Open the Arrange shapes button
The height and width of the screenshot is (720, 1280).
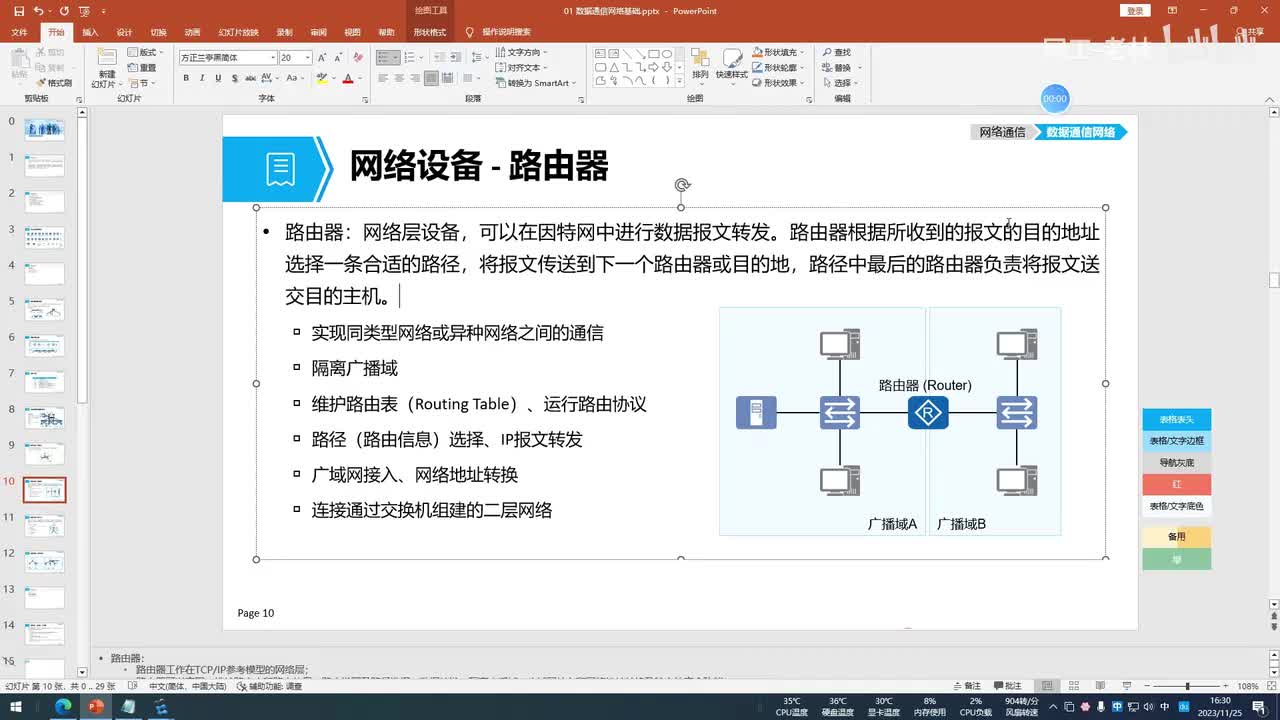click(x=700, y=66)
